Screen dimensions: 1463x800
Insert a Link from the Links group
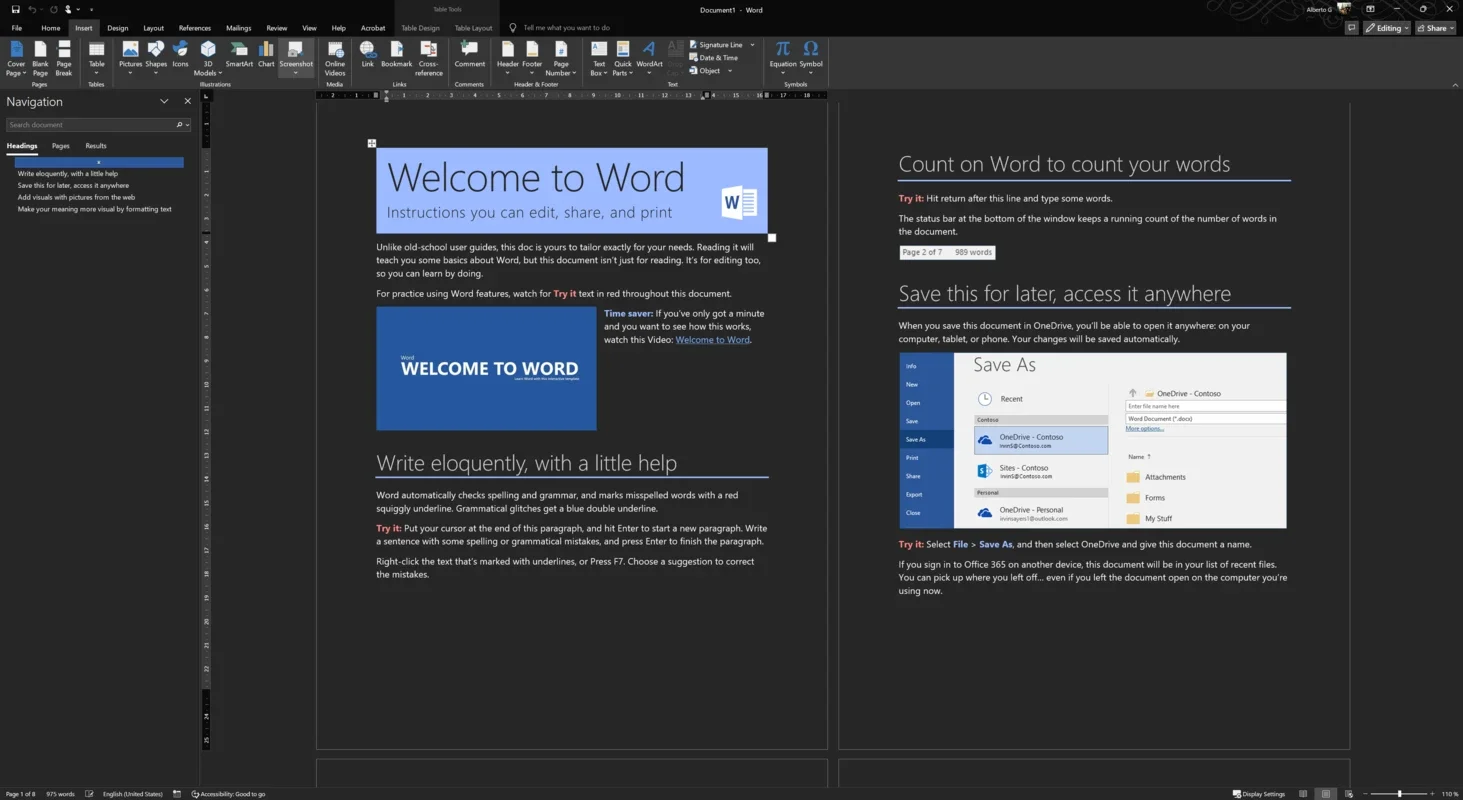367,55
